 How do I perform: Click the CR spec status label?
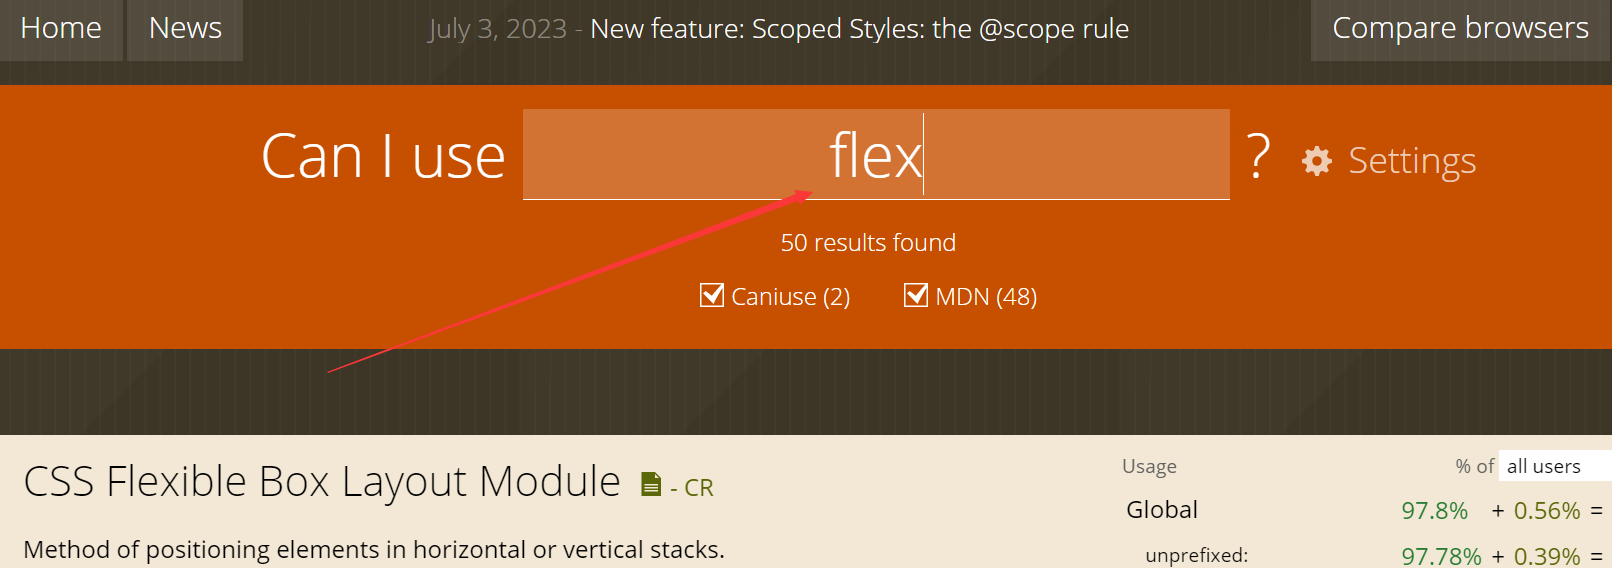[x=698, y=488]
